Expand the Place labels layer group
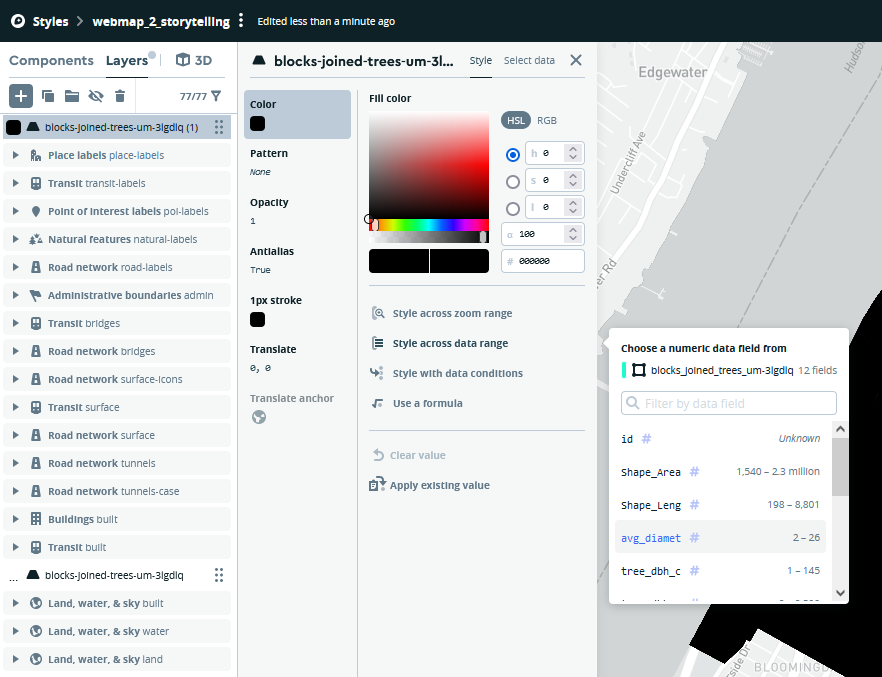Viewport: 882px width, 677px height. click(x=16, y=155)
